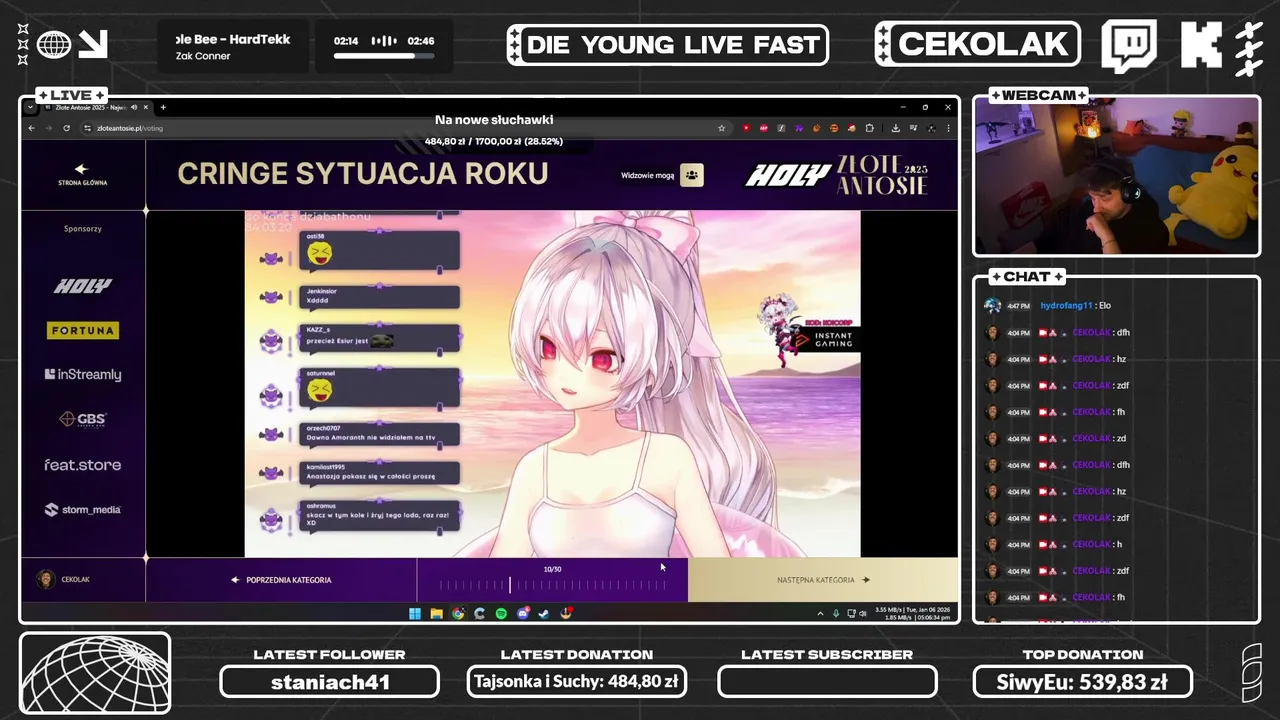Open Discord from the taskbar
Screen dimensions: 1280x720
click(x=523, y=613)
